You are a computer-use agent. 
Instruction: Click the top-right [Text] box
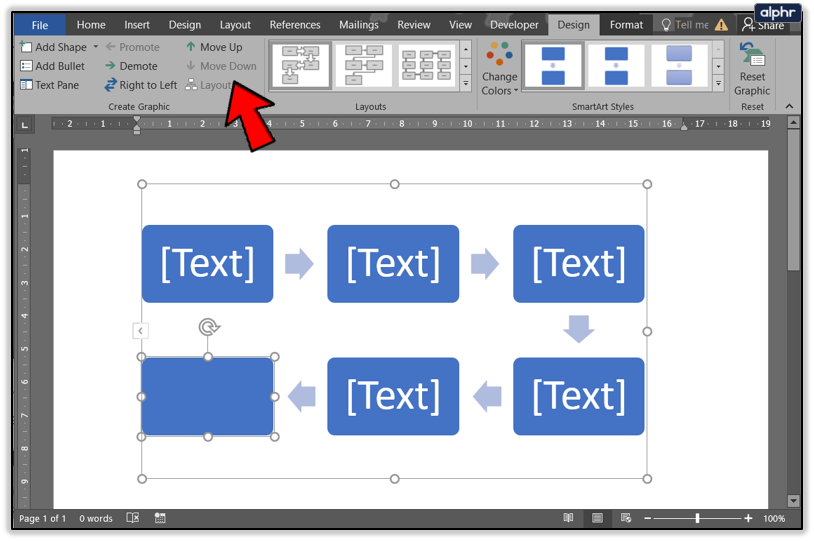coord(579,264)
